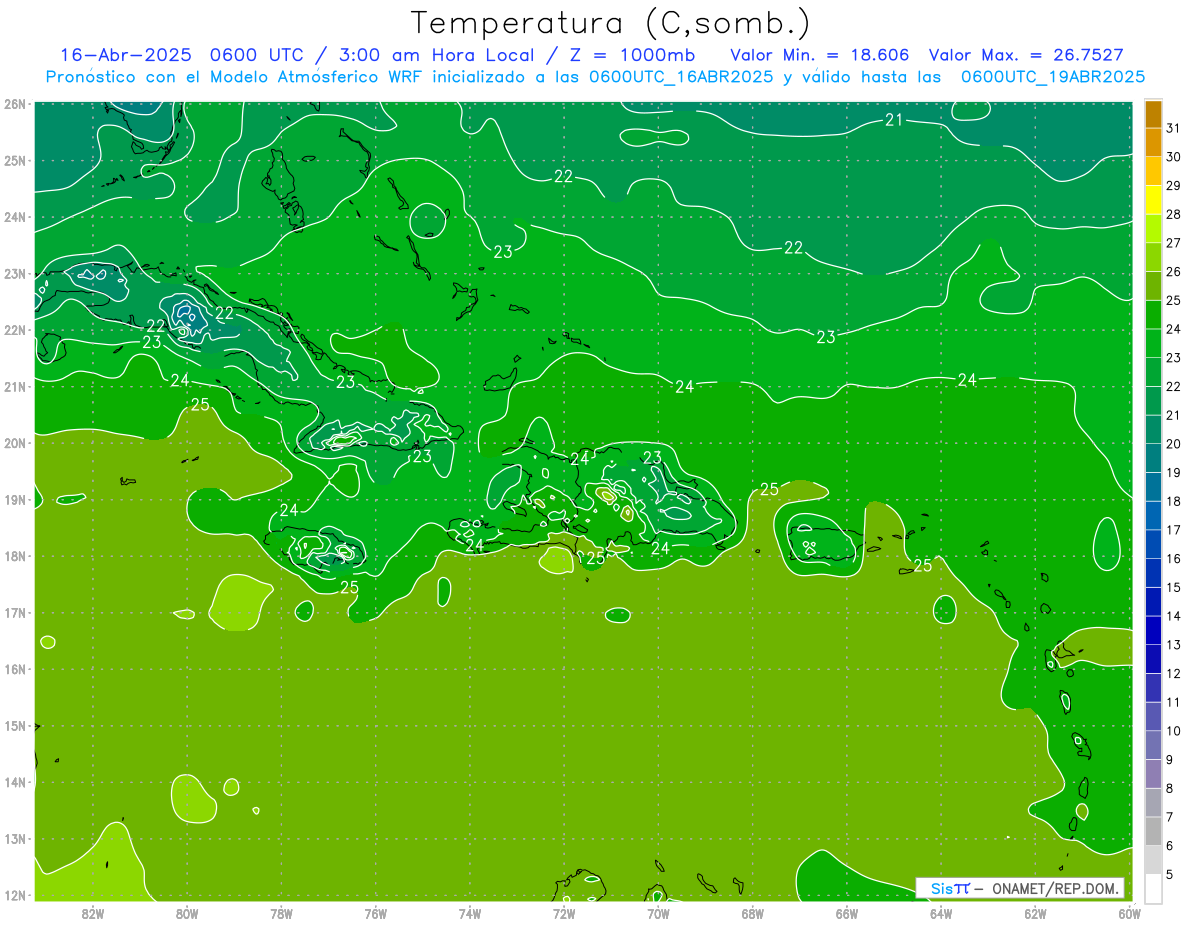Viewport: 1200px width, 927px height.
Task: Click the 66W longitude axis label
Action: pos(846,913)
